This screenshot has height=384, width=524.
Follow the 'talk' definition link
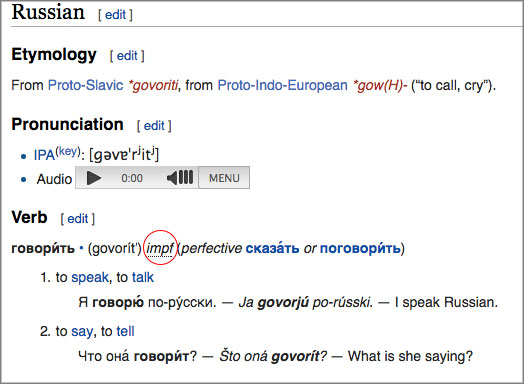click(x=143, y=277)
